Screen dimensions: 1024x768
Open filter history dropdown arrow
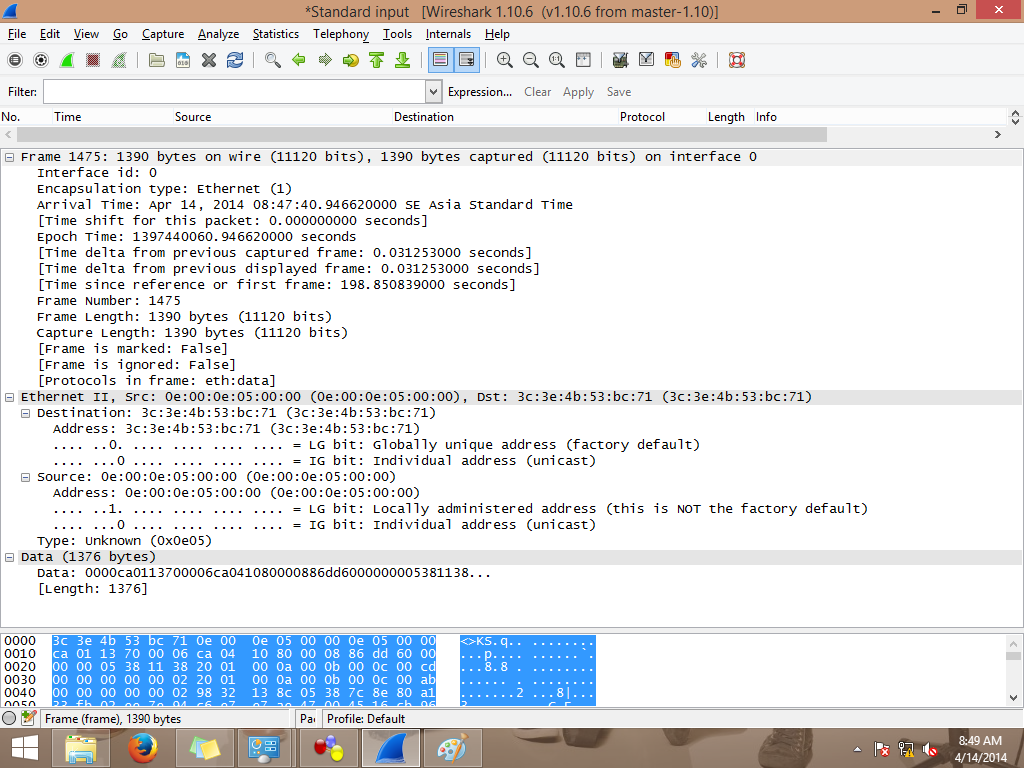[x=434, y=92]
